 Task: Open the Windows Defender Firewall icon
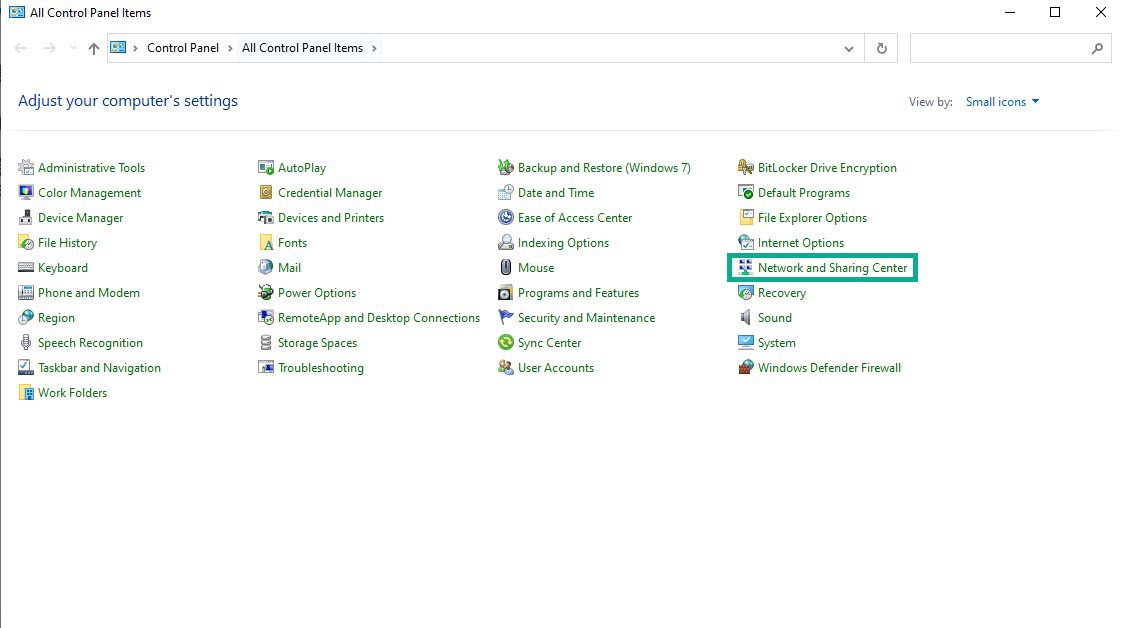(746, 368)
